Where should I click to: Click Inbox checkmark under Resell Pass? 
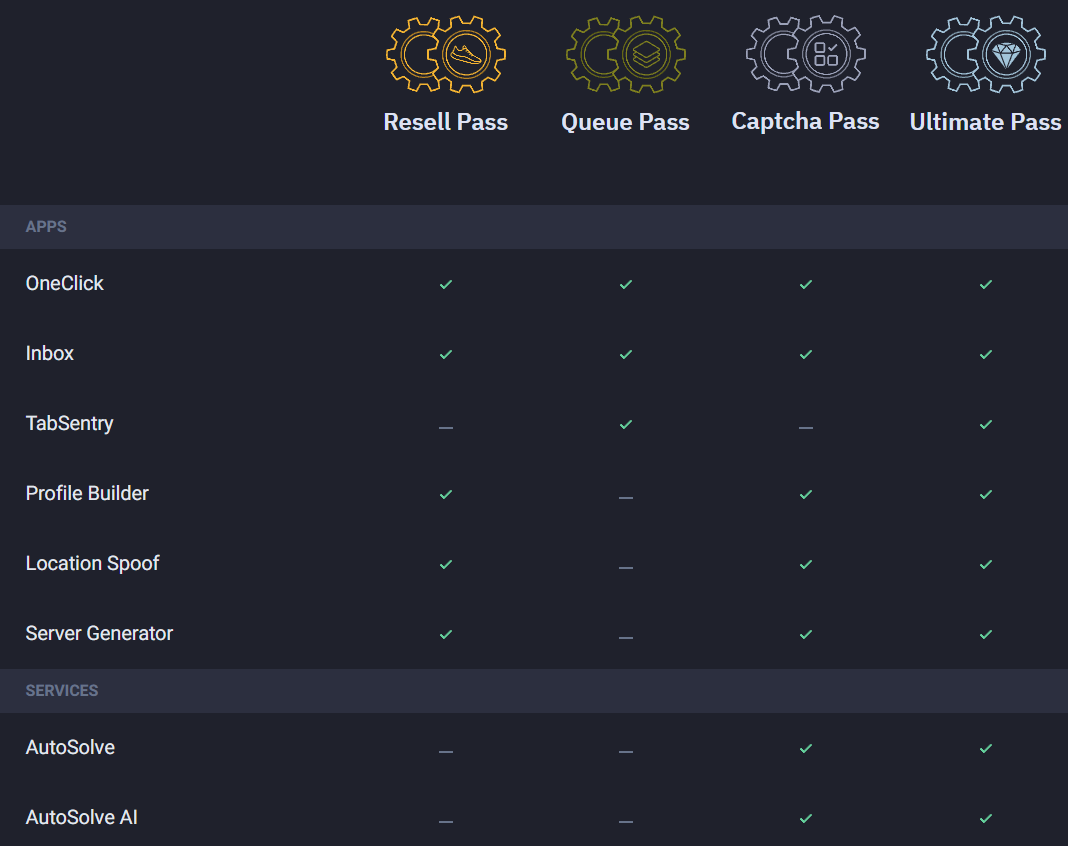(x=445, y=354)
